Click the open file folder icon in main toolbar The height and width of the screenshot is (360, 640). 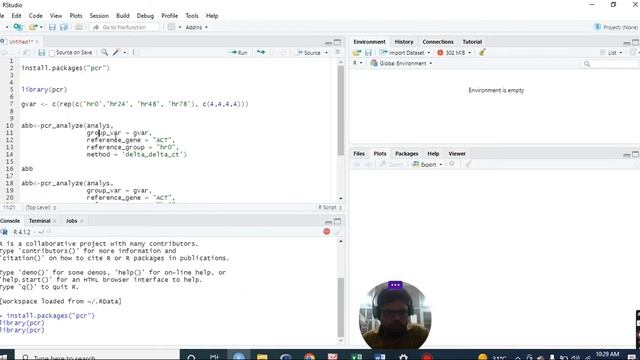coord(33,27)
